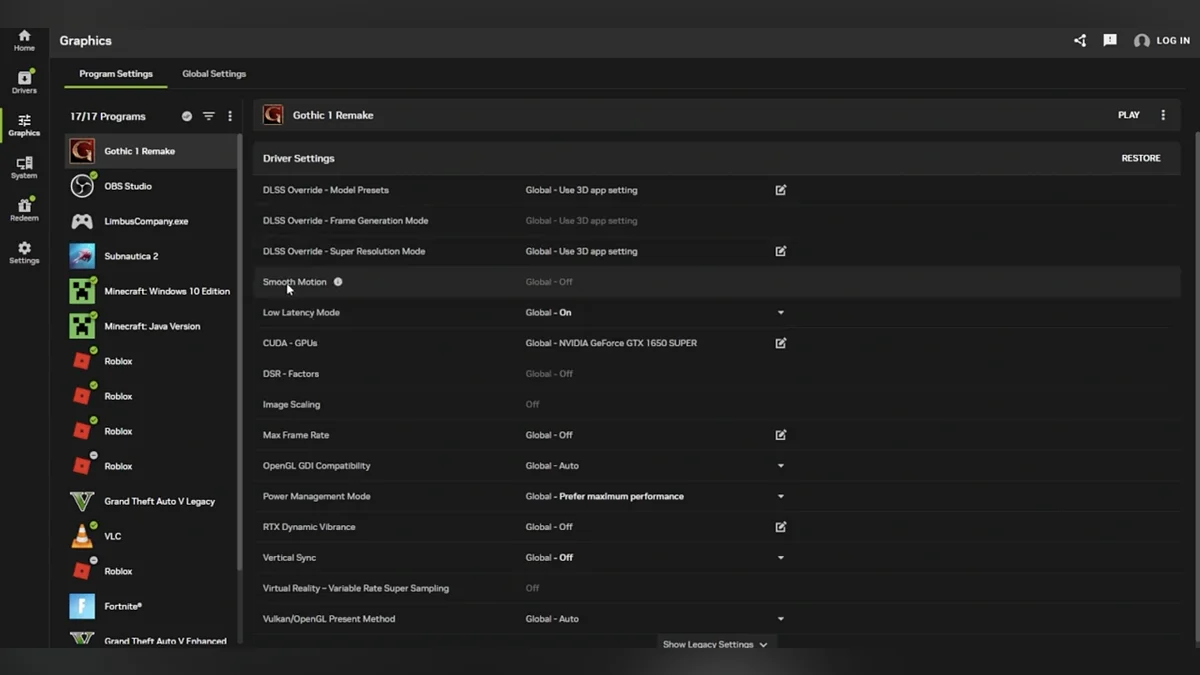Expand Power Management Mode dropdown
1200x675 pixels.
(x=781, y=496)
